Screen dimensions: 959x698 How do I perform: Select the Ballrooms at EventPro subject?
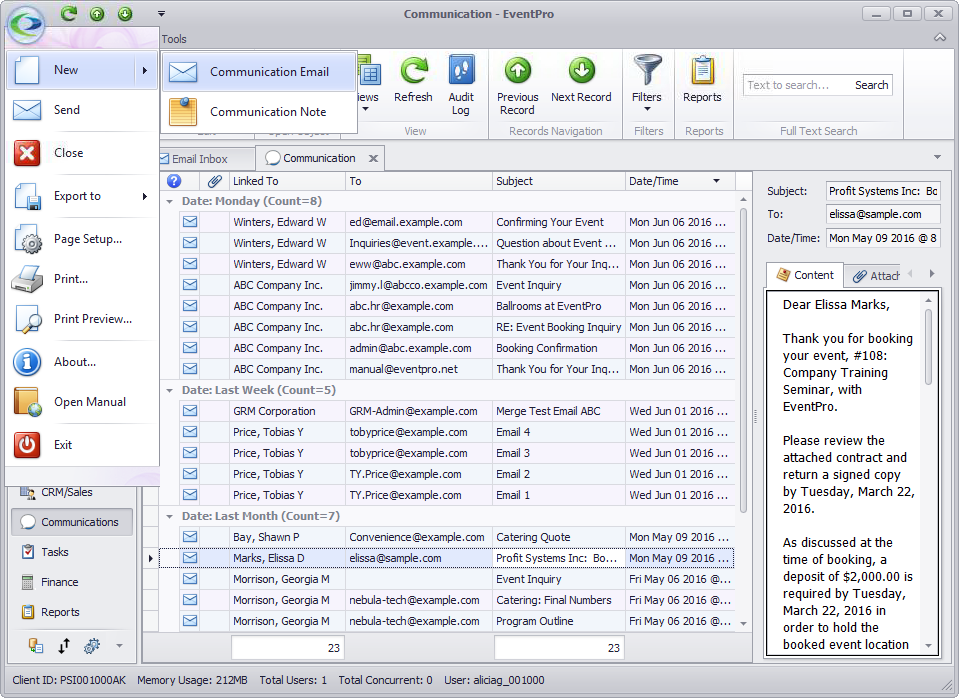click(558, 306)
